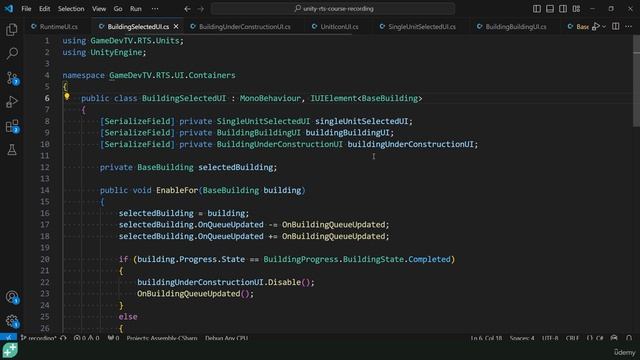Image resolution: width=640 pixels, height=360 pixels.
Task: Open the Search view in activity bar
Action: (12, 53)
